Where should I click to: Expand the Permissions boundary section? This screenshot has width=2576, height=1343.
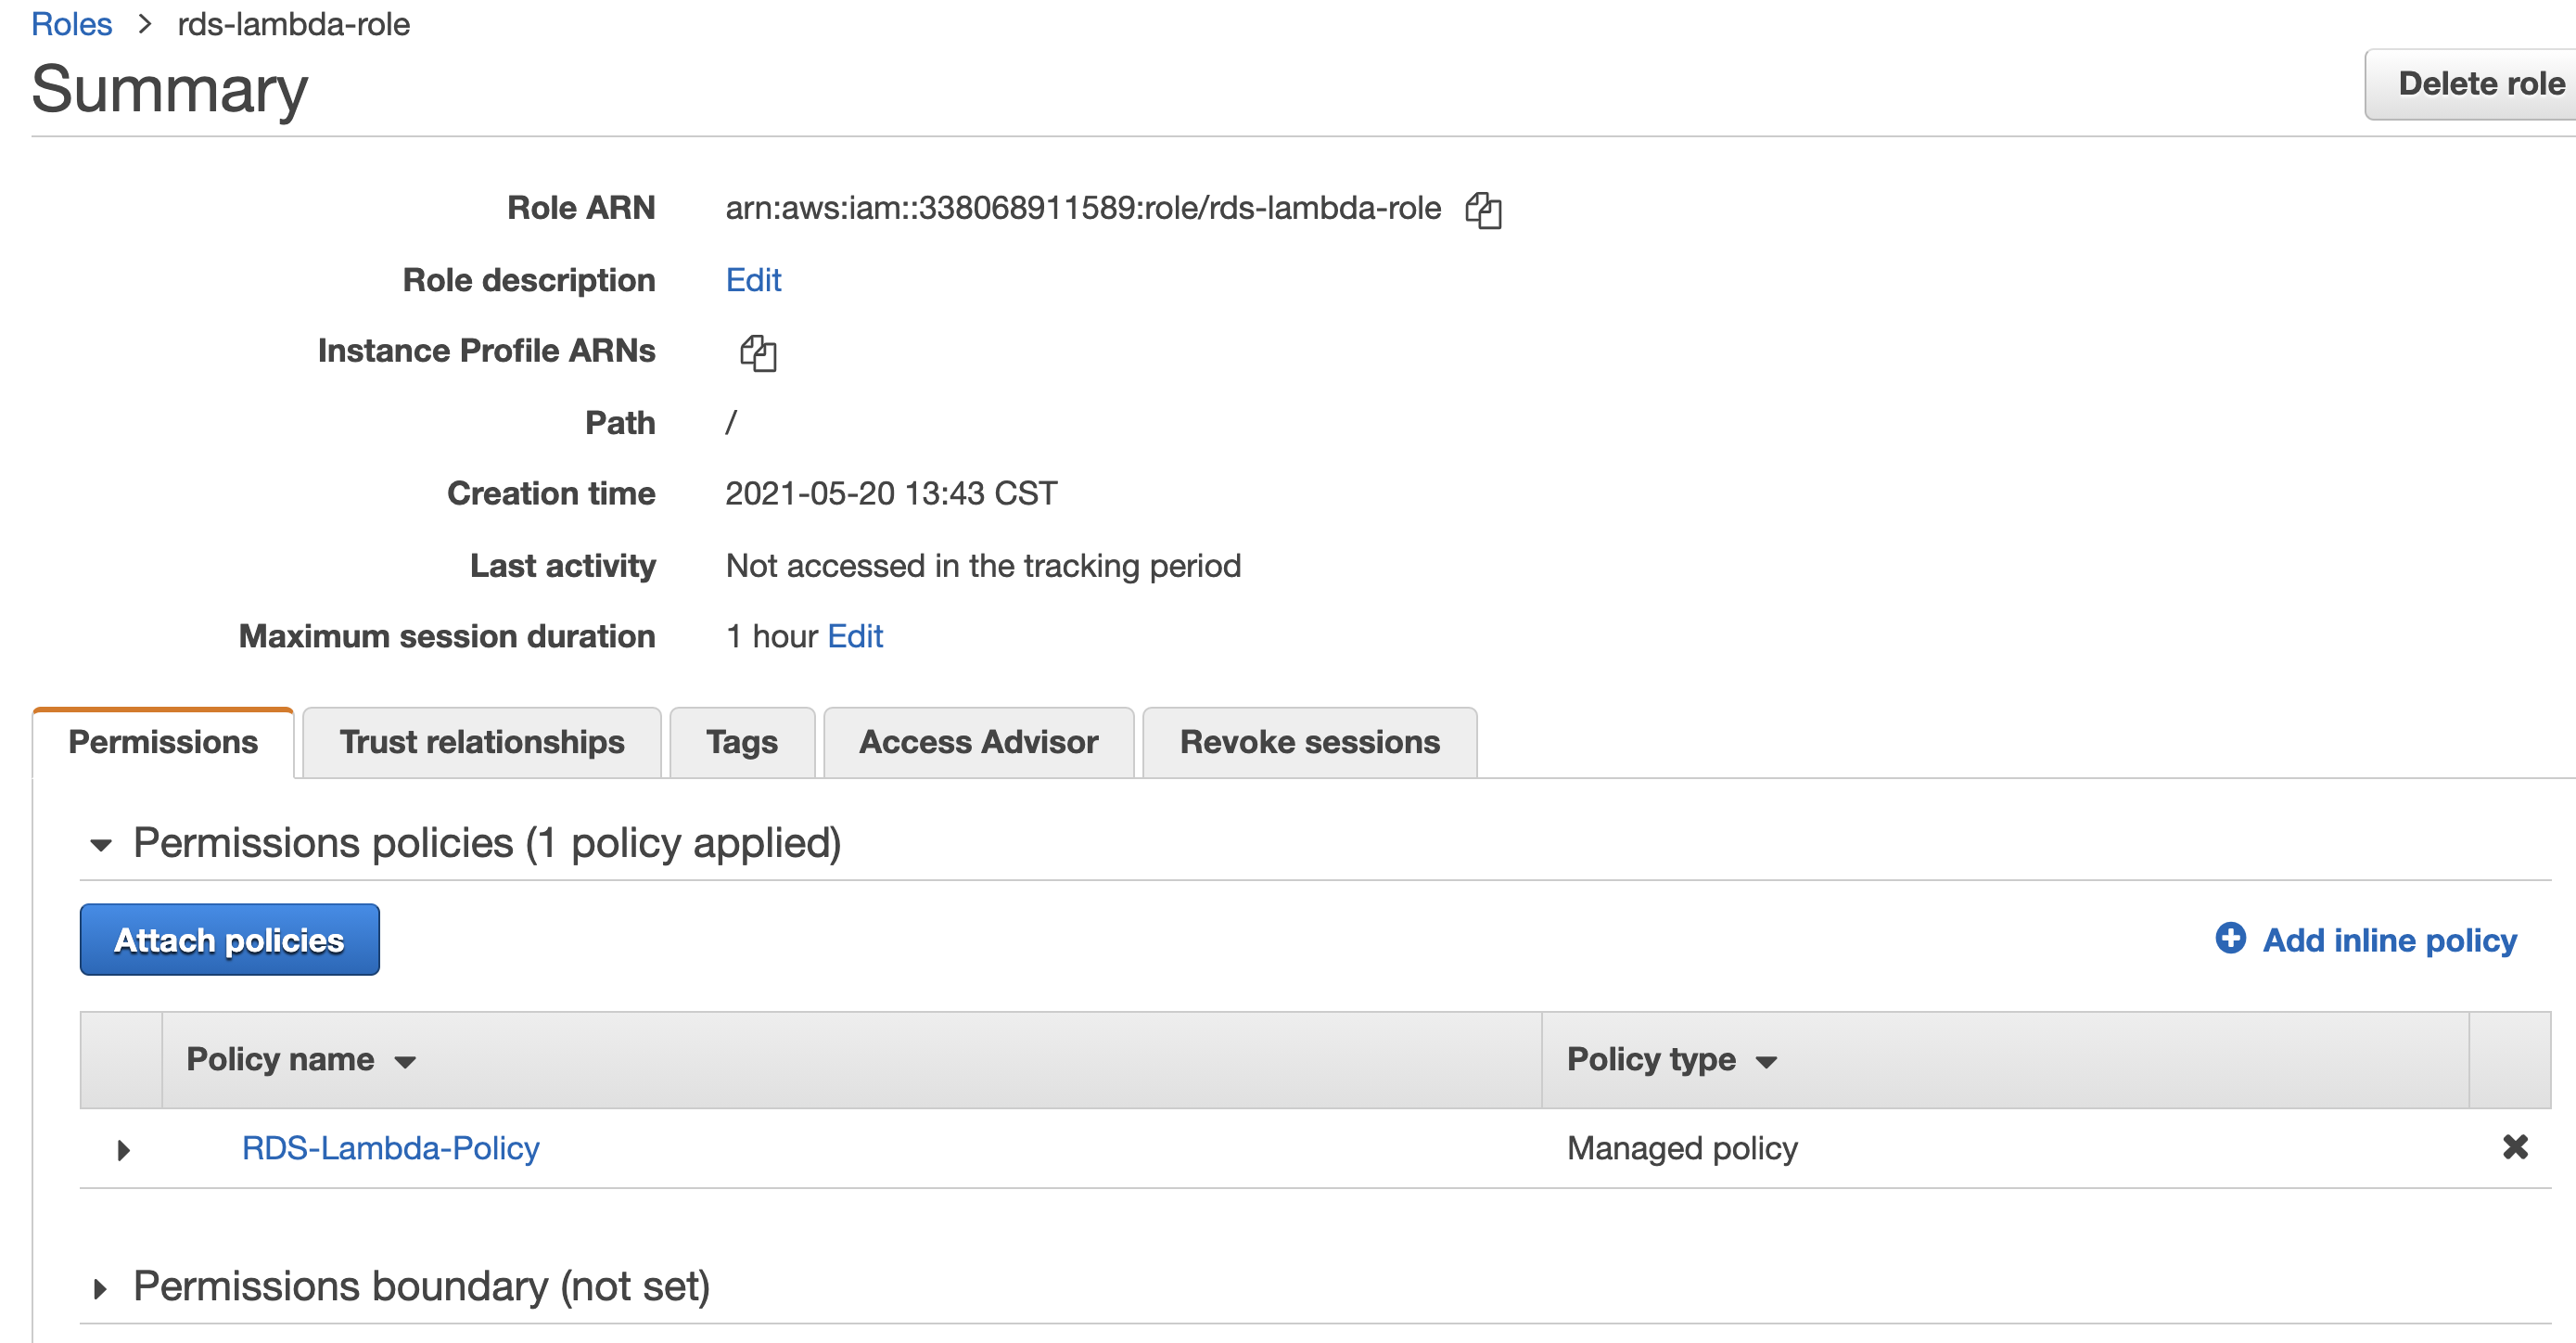[100, 1288]
